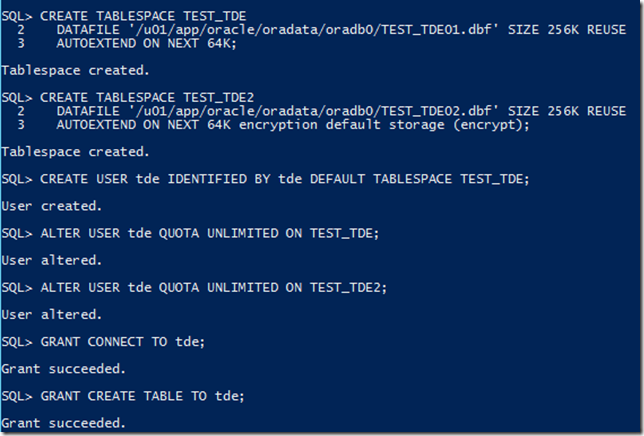Click the last 'Grant succeeded.' message
Viewport: 644px width, 436px height.
[64, 423]
